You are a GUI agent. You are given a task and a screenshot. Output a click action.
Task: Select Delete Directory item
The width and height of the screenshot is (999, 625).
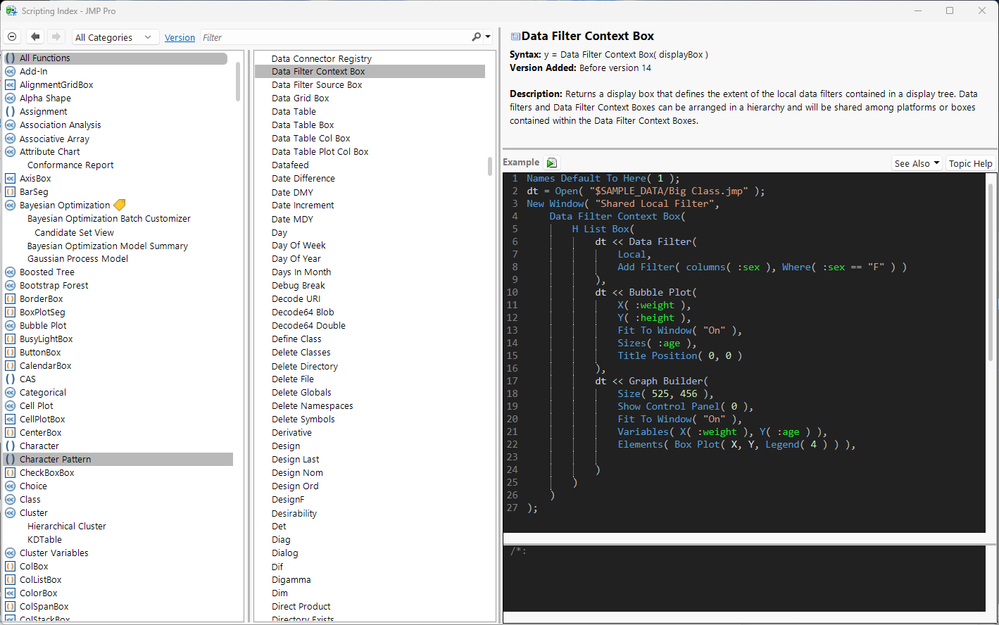pos(305,366)
